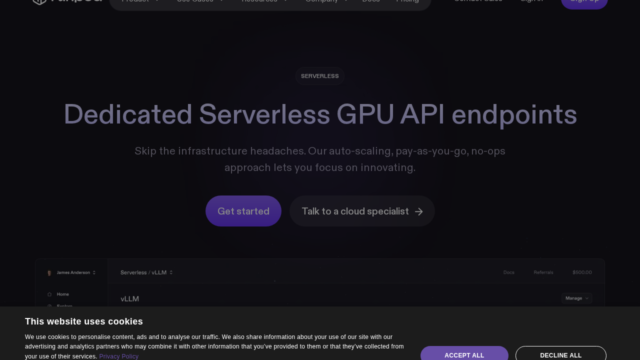Accept all cookies in the banner
Screen dimensions: 640x360
pos(464,353)
